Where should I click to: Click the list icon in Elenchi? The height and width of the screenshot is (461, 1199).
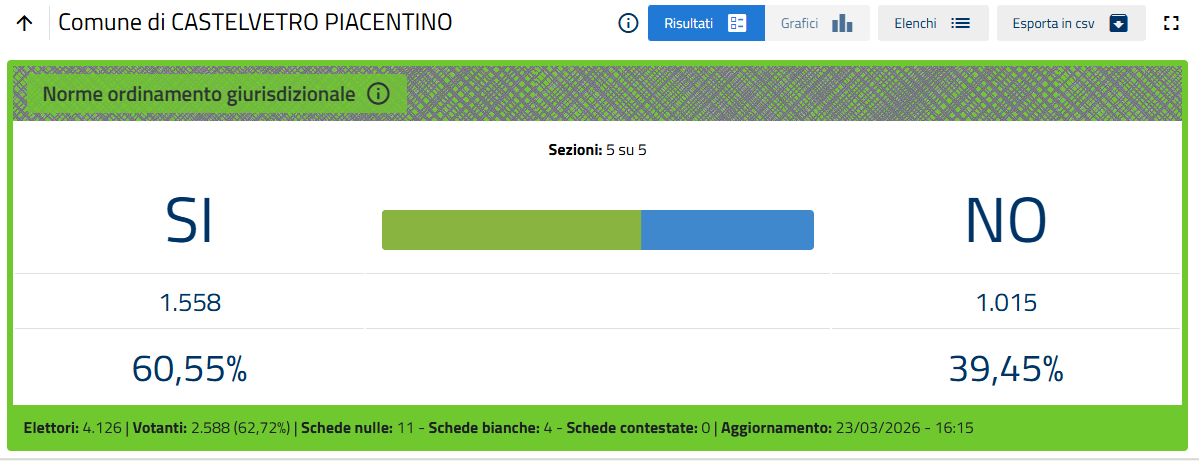pyautogui.click(x=961, y=23)
